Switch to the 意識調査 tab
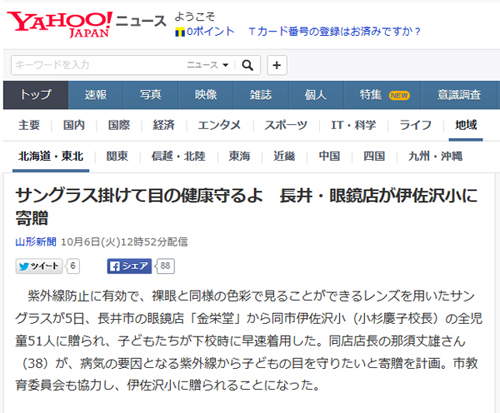The image size is (500, 413). pos(460,95)
